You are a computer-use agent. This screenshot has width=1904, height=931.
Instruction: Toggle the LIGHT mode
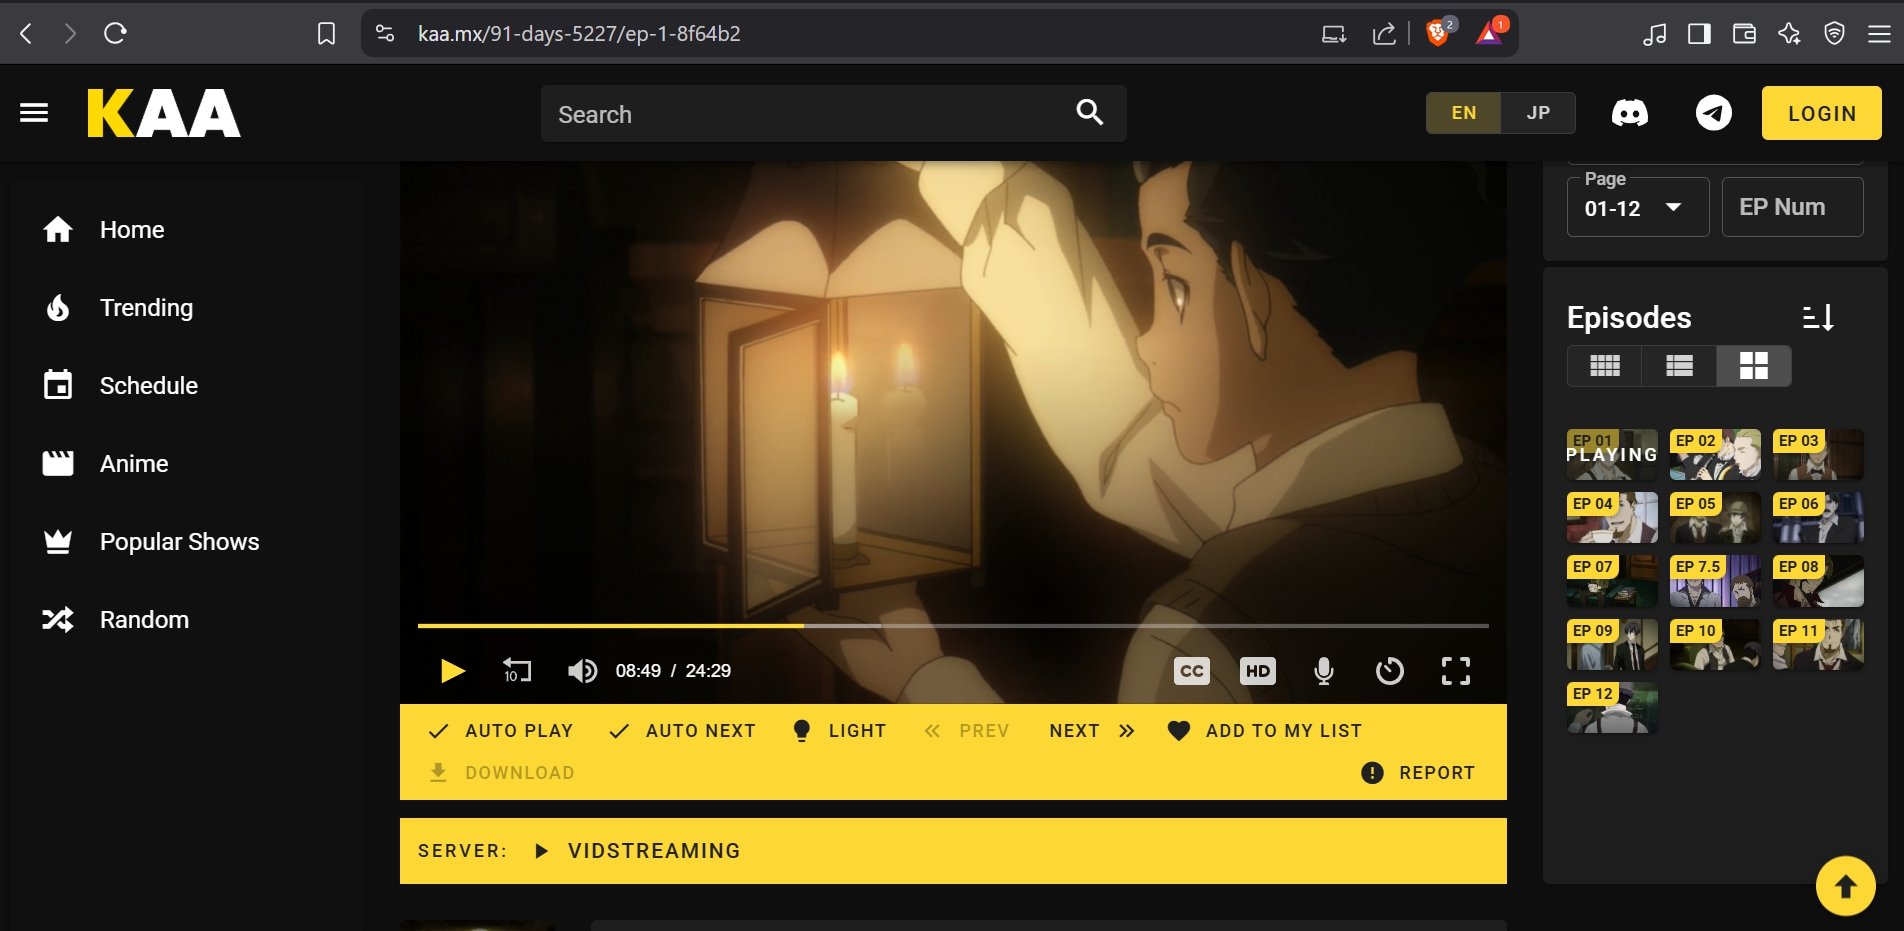pos(839,731)
